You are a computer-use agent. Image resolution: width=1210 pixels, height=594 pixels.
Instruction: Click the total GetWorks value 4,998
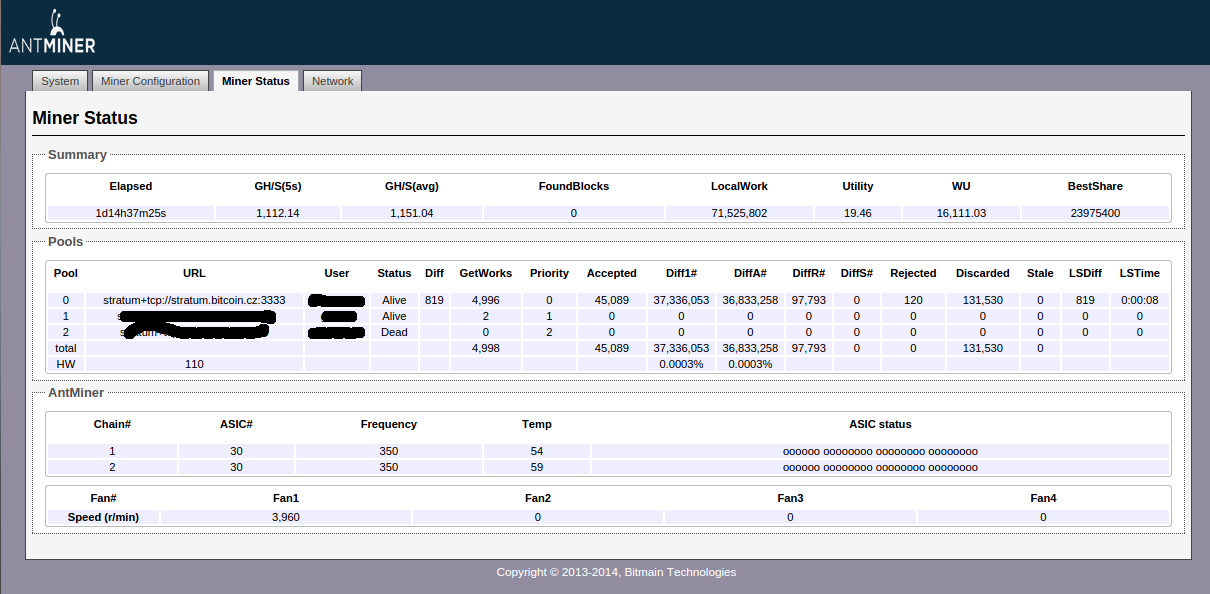click(x=485, y=348)
